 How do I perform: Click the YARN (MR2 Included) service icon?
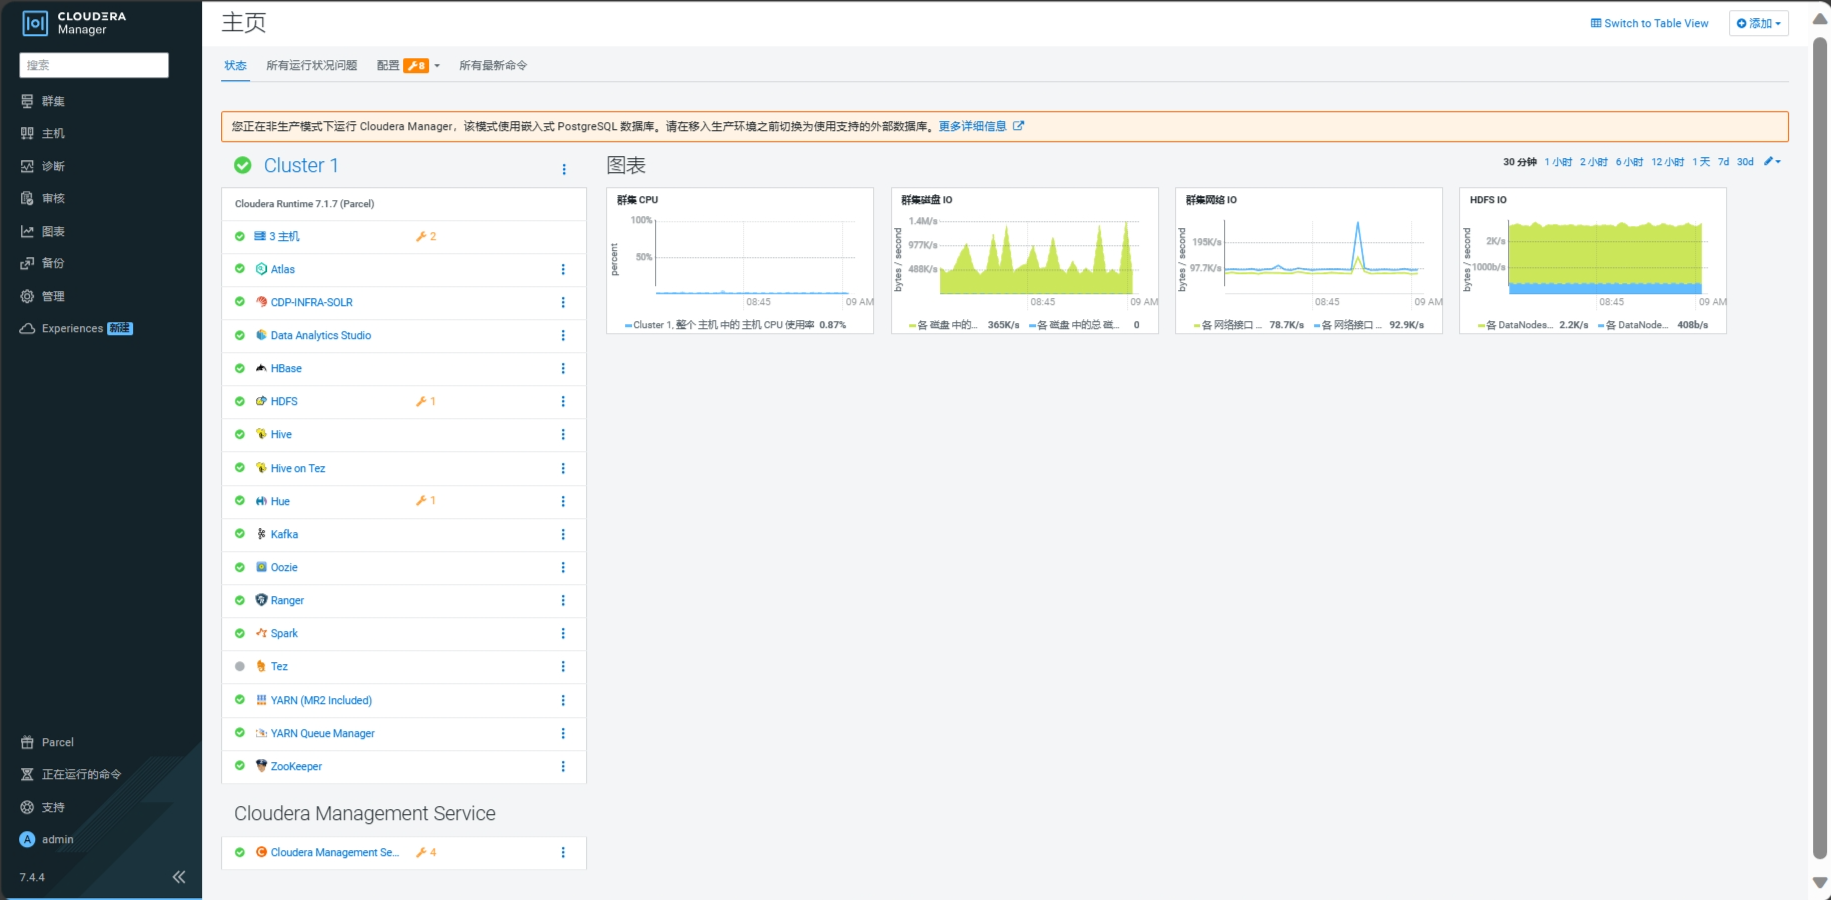(x=261, y=700)
